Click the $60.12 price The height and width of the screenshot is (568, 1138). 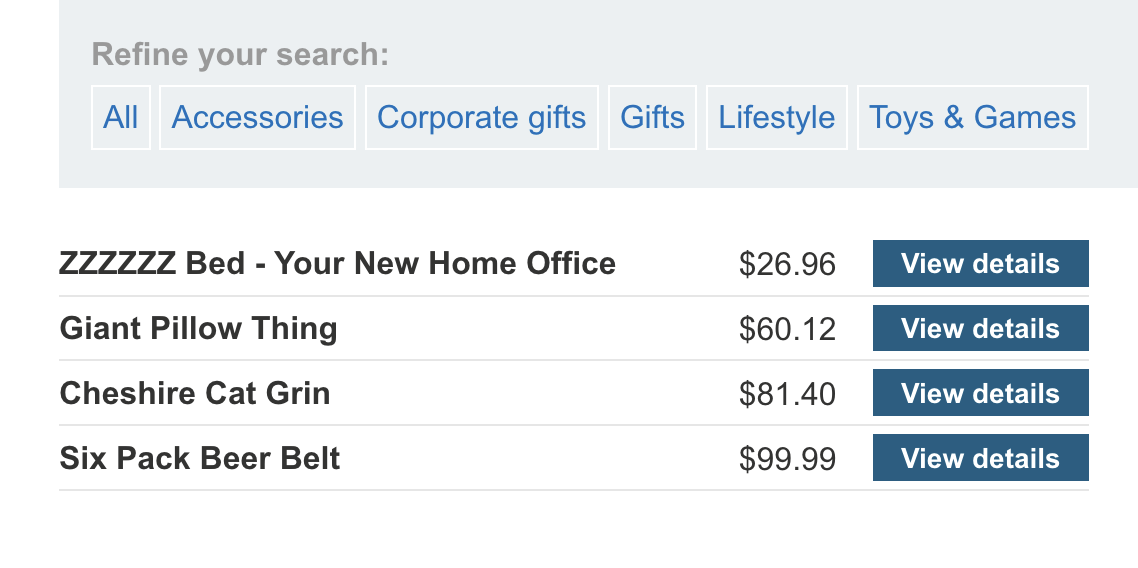[x=787, y=330]
